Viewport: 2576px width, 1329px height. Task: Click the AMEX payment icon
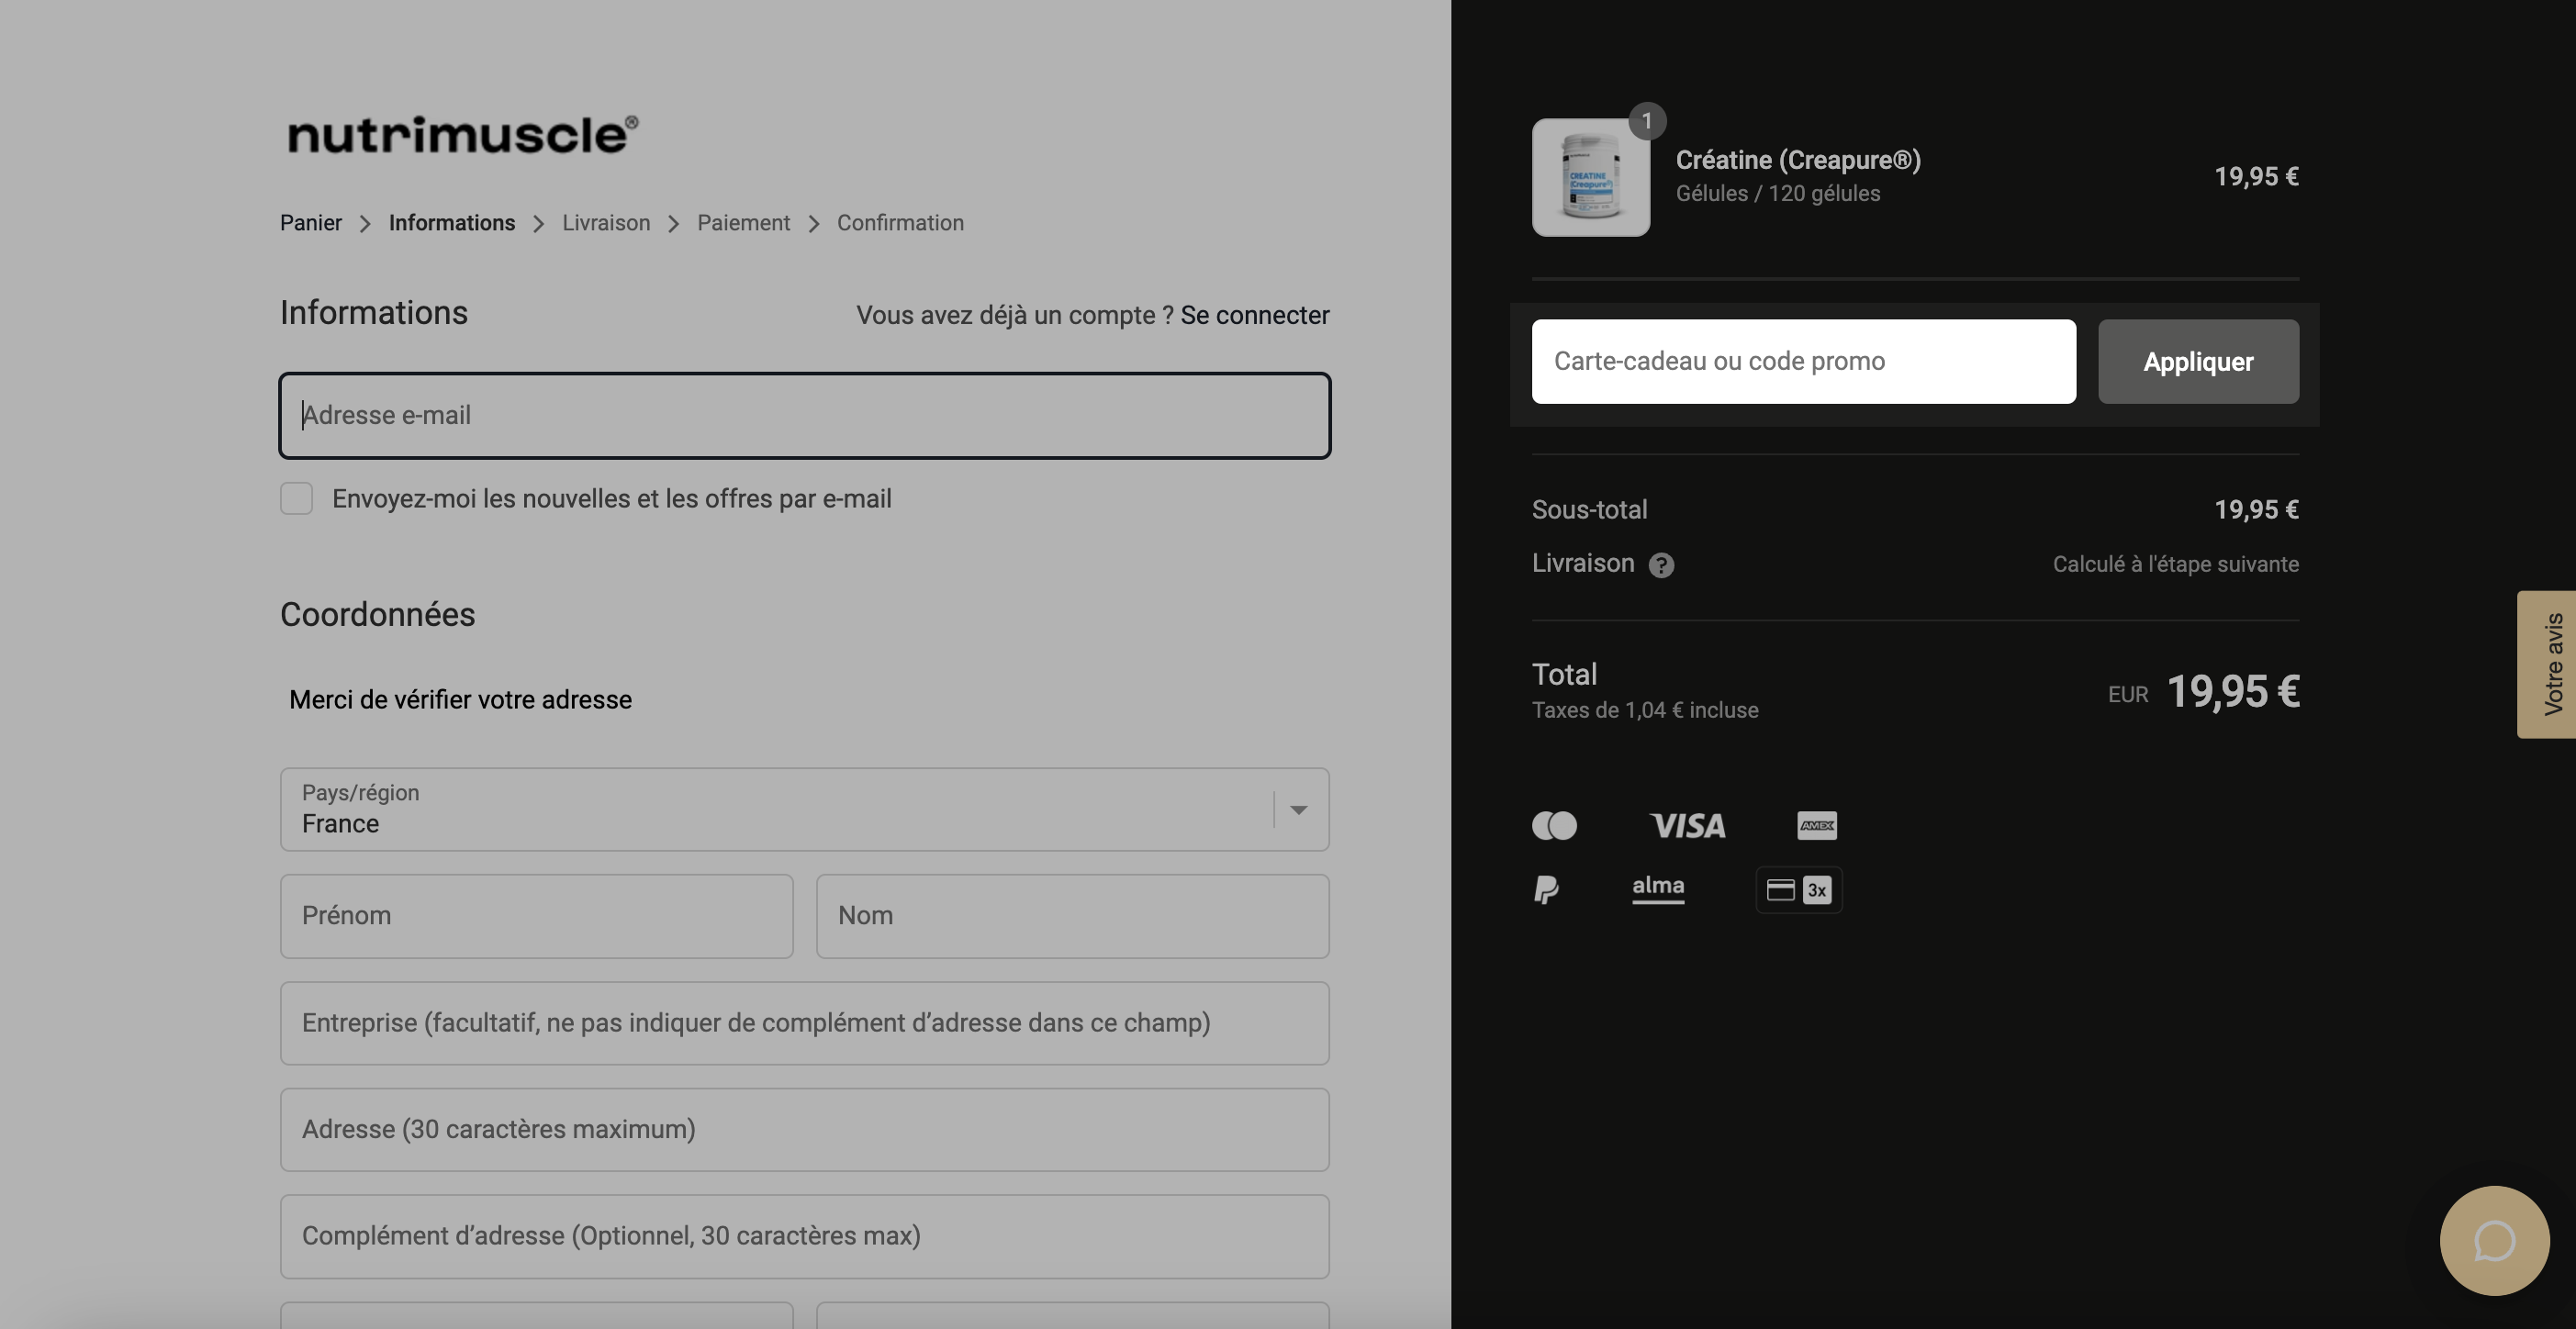click(1817, 825)
